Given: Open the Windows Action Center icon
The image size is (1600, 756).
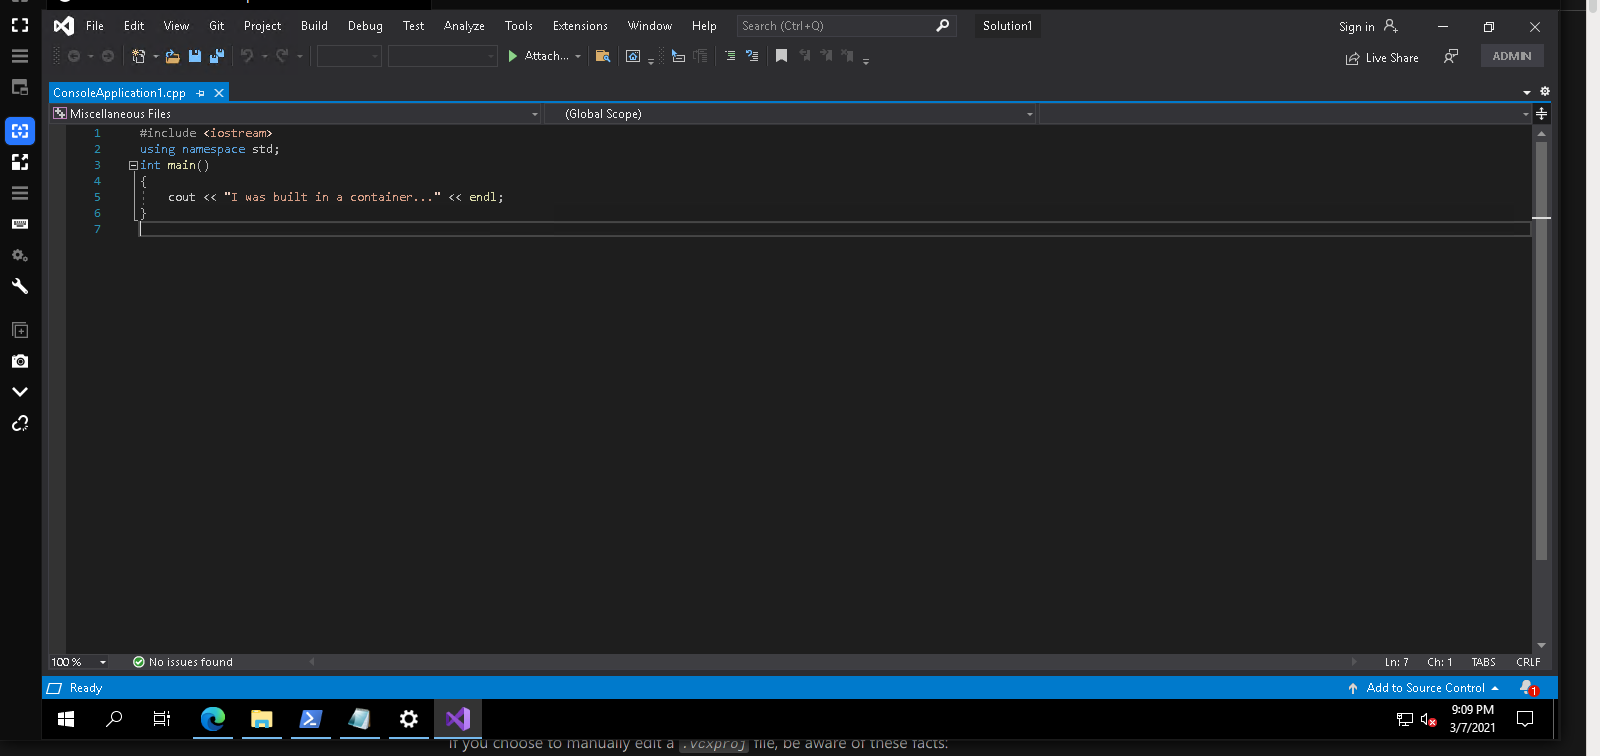Looking at the screenshot, I should pos(1525,719).
